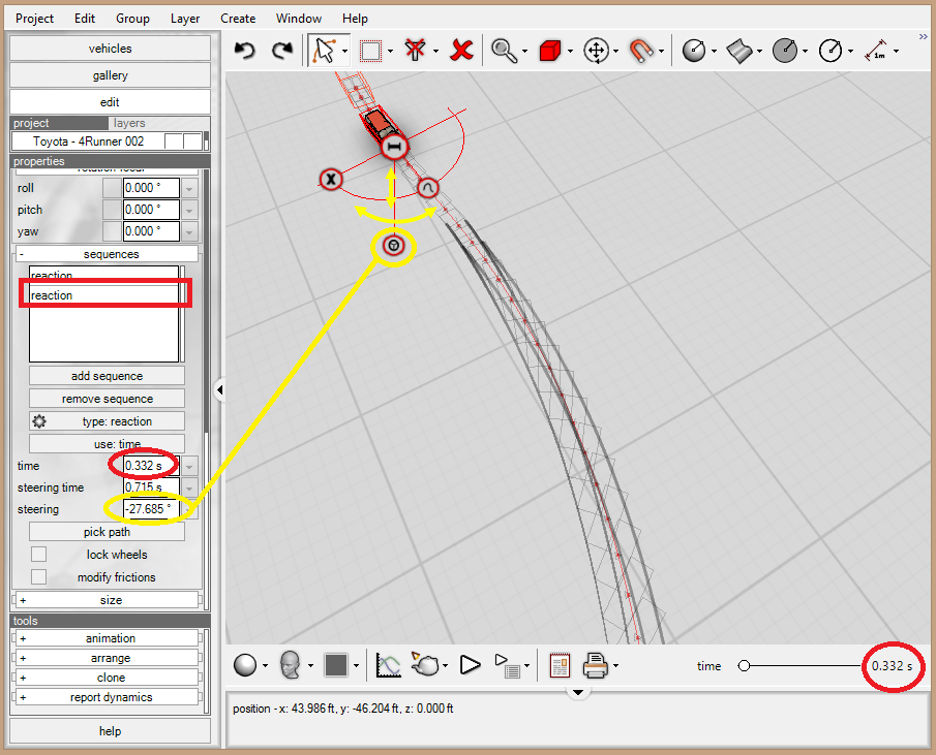Select the 1m measure tool
This screenshot has width=936, height=755.
coord(876,51)
